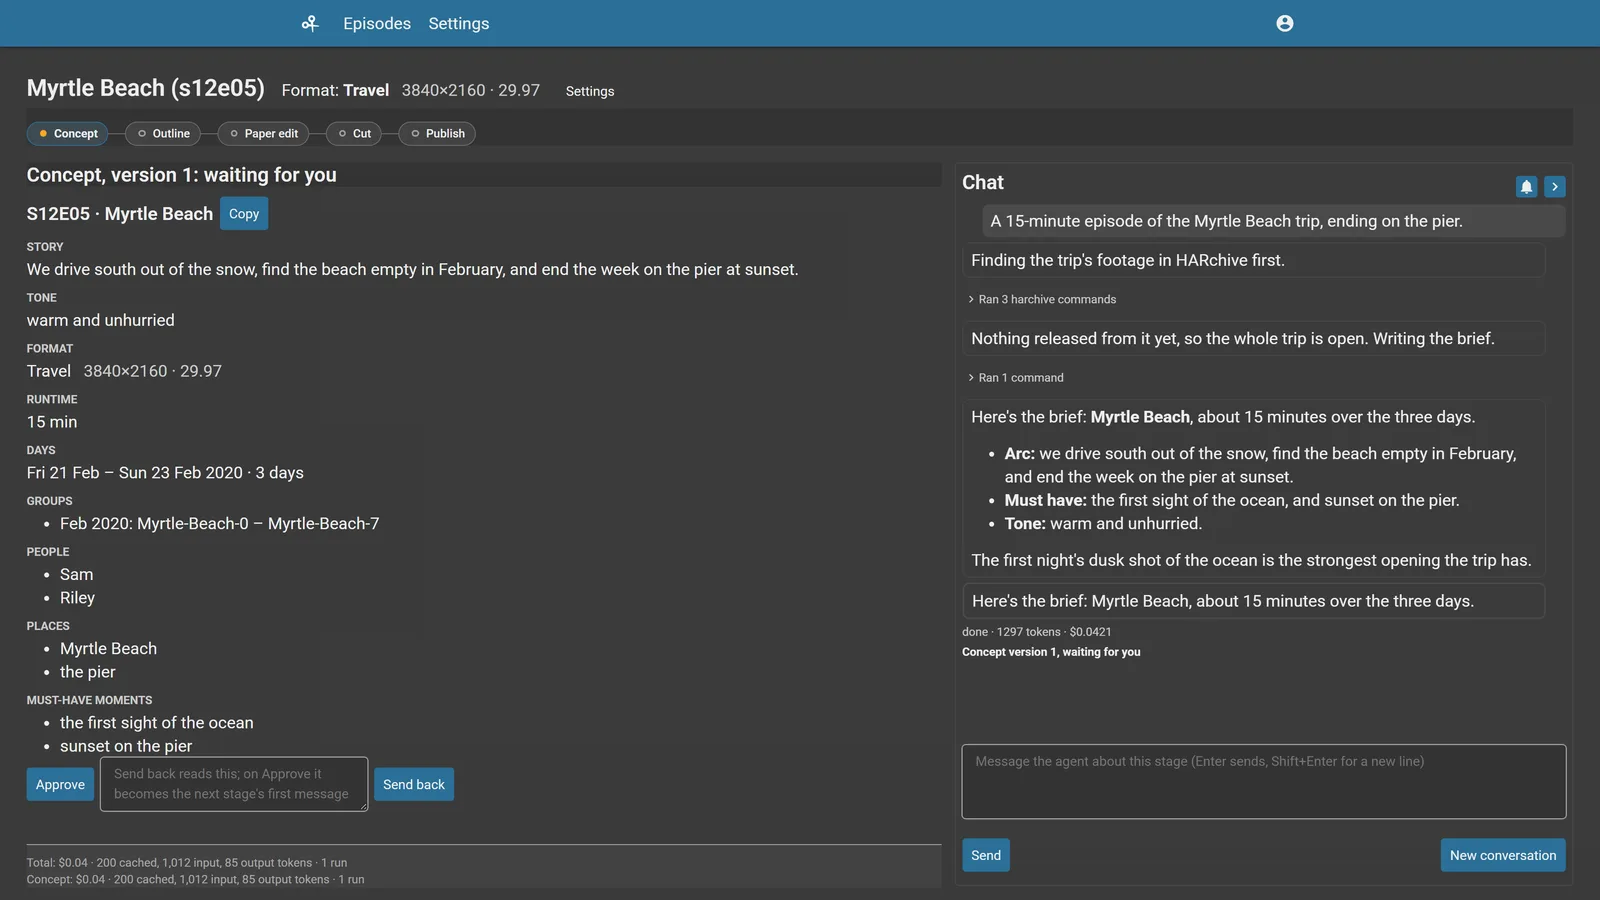Click 'the first sight of the ocean' must-have moment
Screen dimensions: 1600x900
click(x=157, y=723)
